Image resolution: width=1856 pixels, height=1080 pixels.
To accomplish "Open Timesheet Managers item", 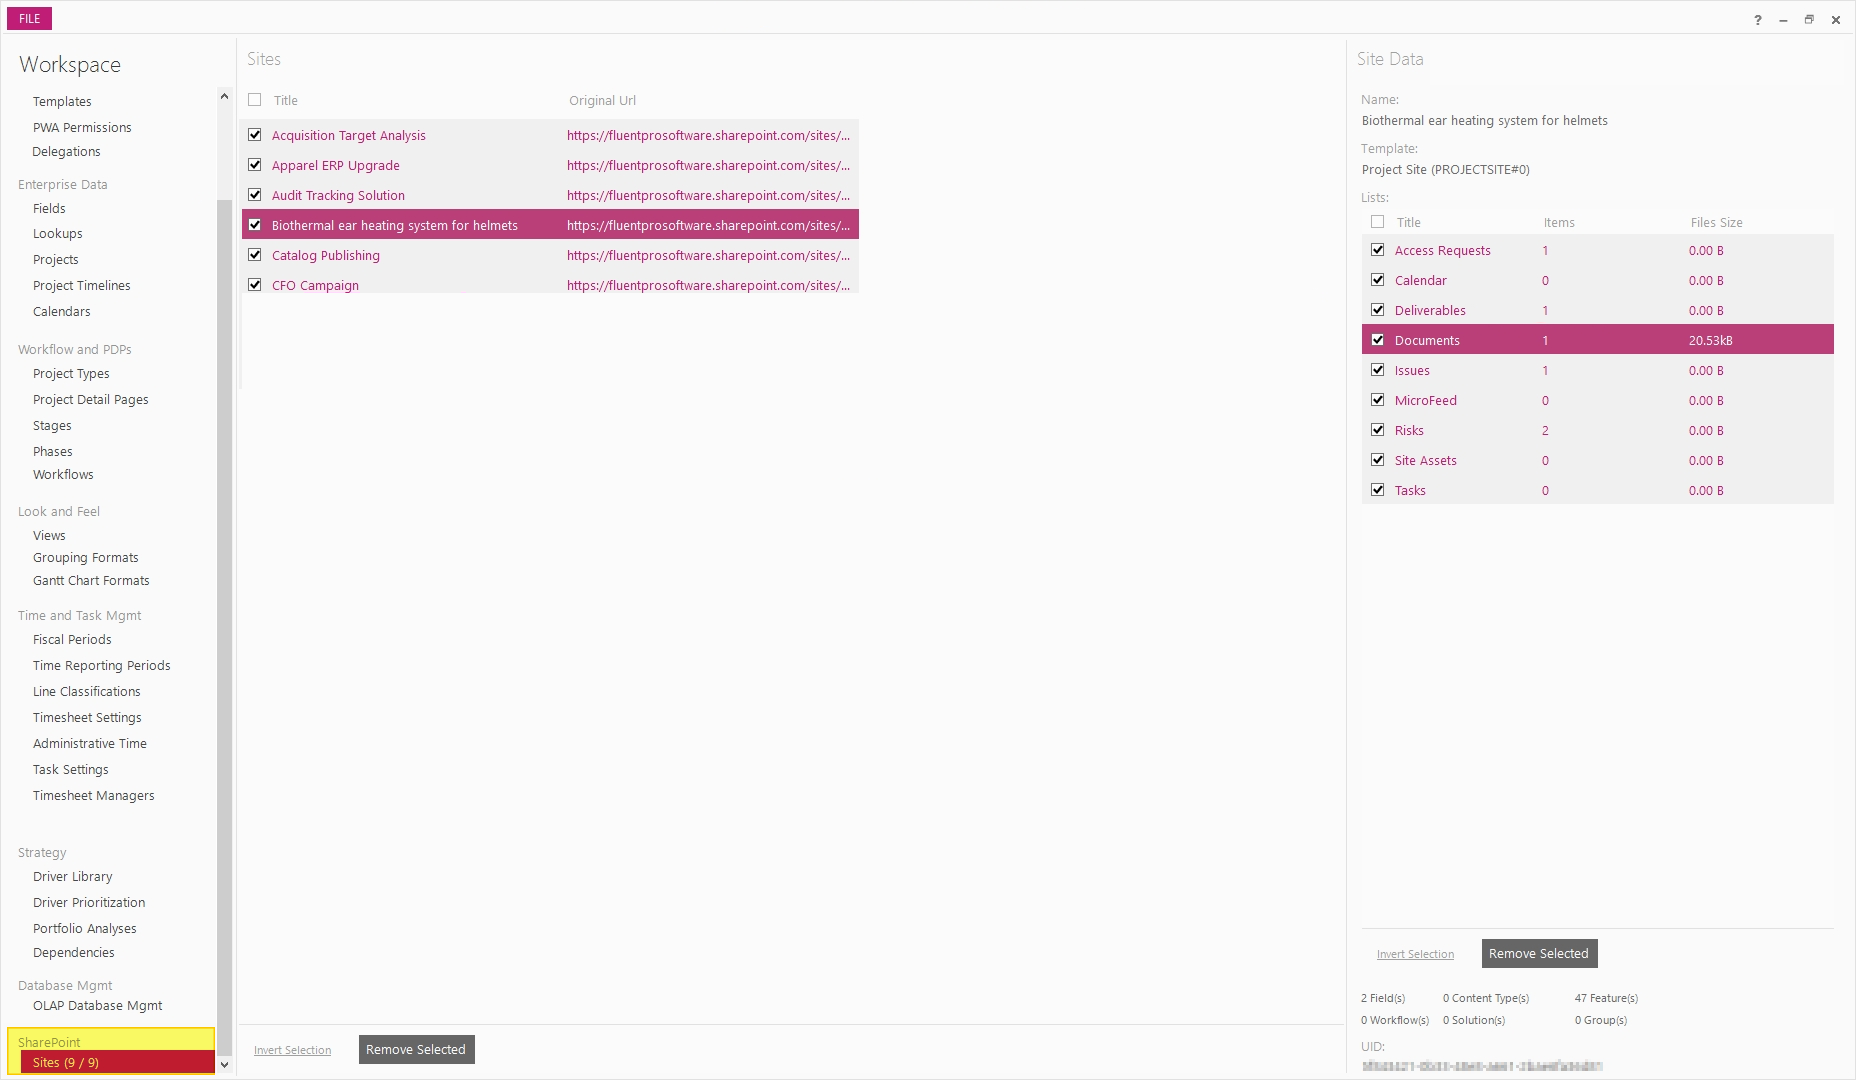I will 94,795.
